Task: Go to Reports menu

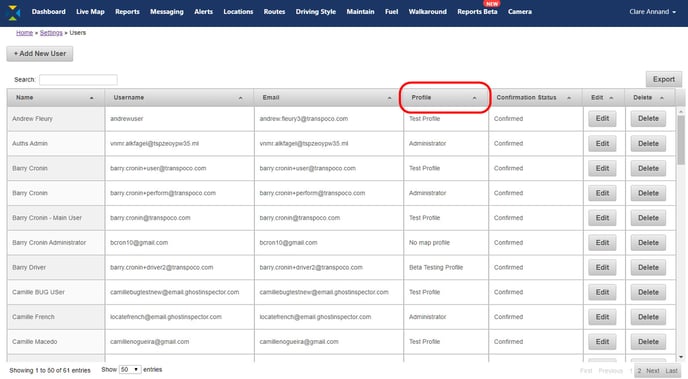Action: (127, 12)
